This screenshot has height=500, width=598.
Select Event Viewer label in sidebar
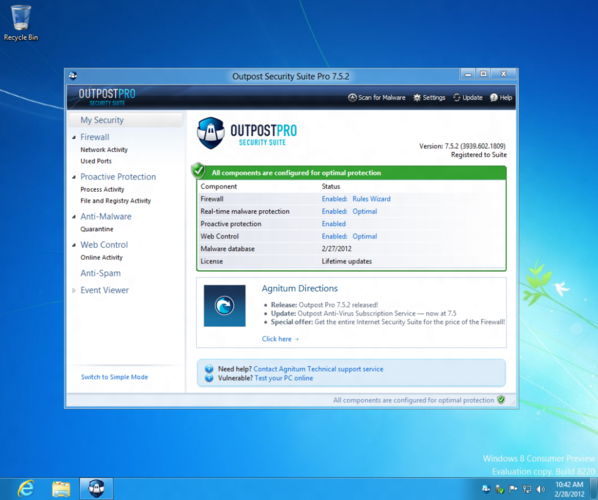104,290
